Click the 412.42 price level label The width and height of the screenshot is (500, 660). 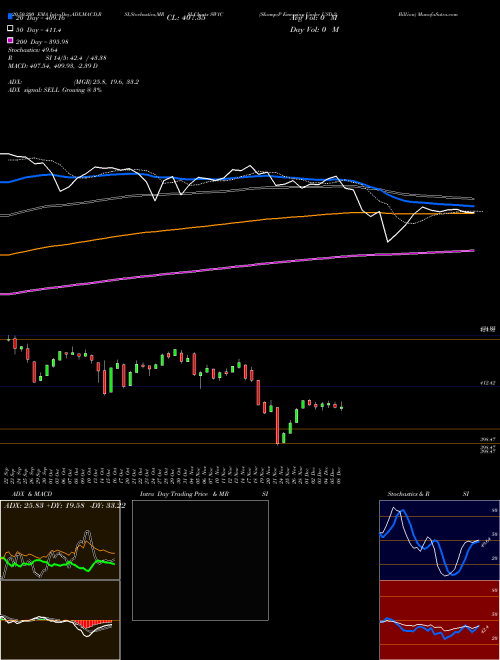488,383
